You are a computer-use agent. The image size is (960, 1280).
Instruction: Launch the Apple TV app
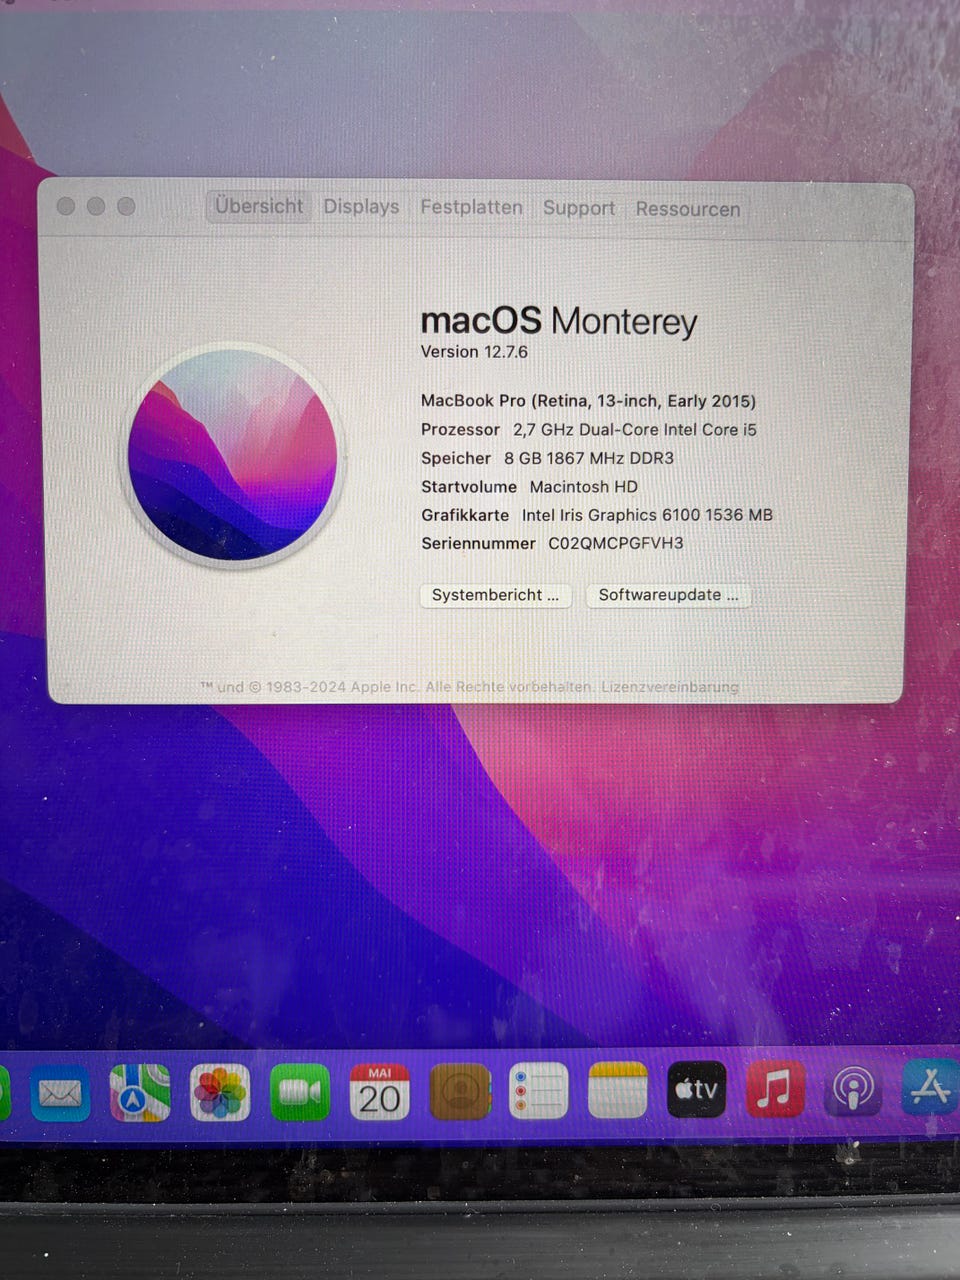click(697, 1089)
